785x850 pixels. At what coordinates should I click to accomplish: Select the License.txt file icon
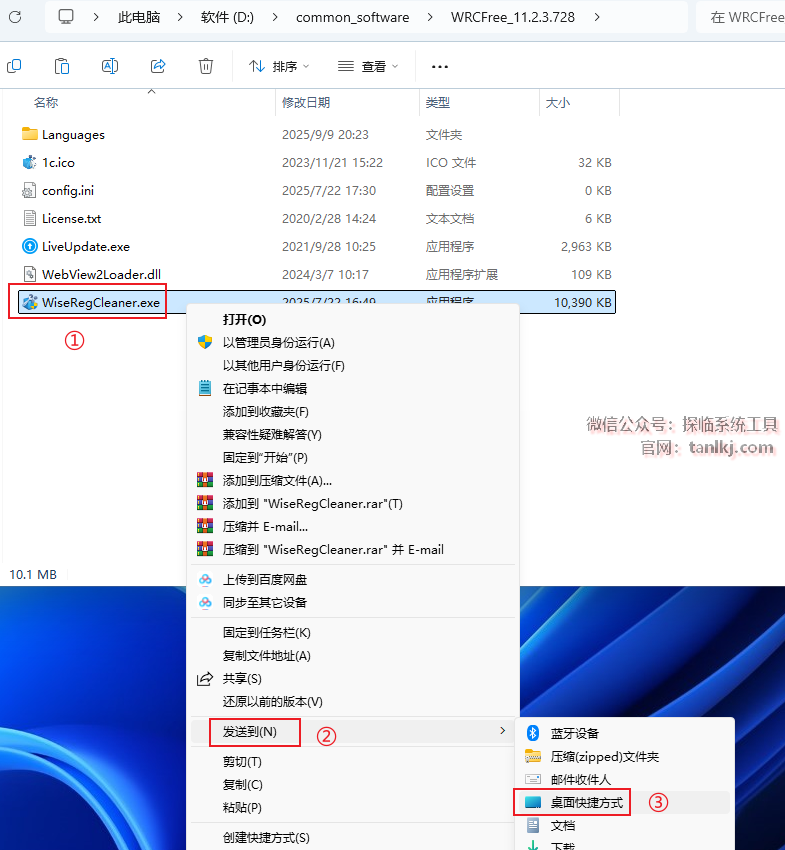click(x=29, y=218)
